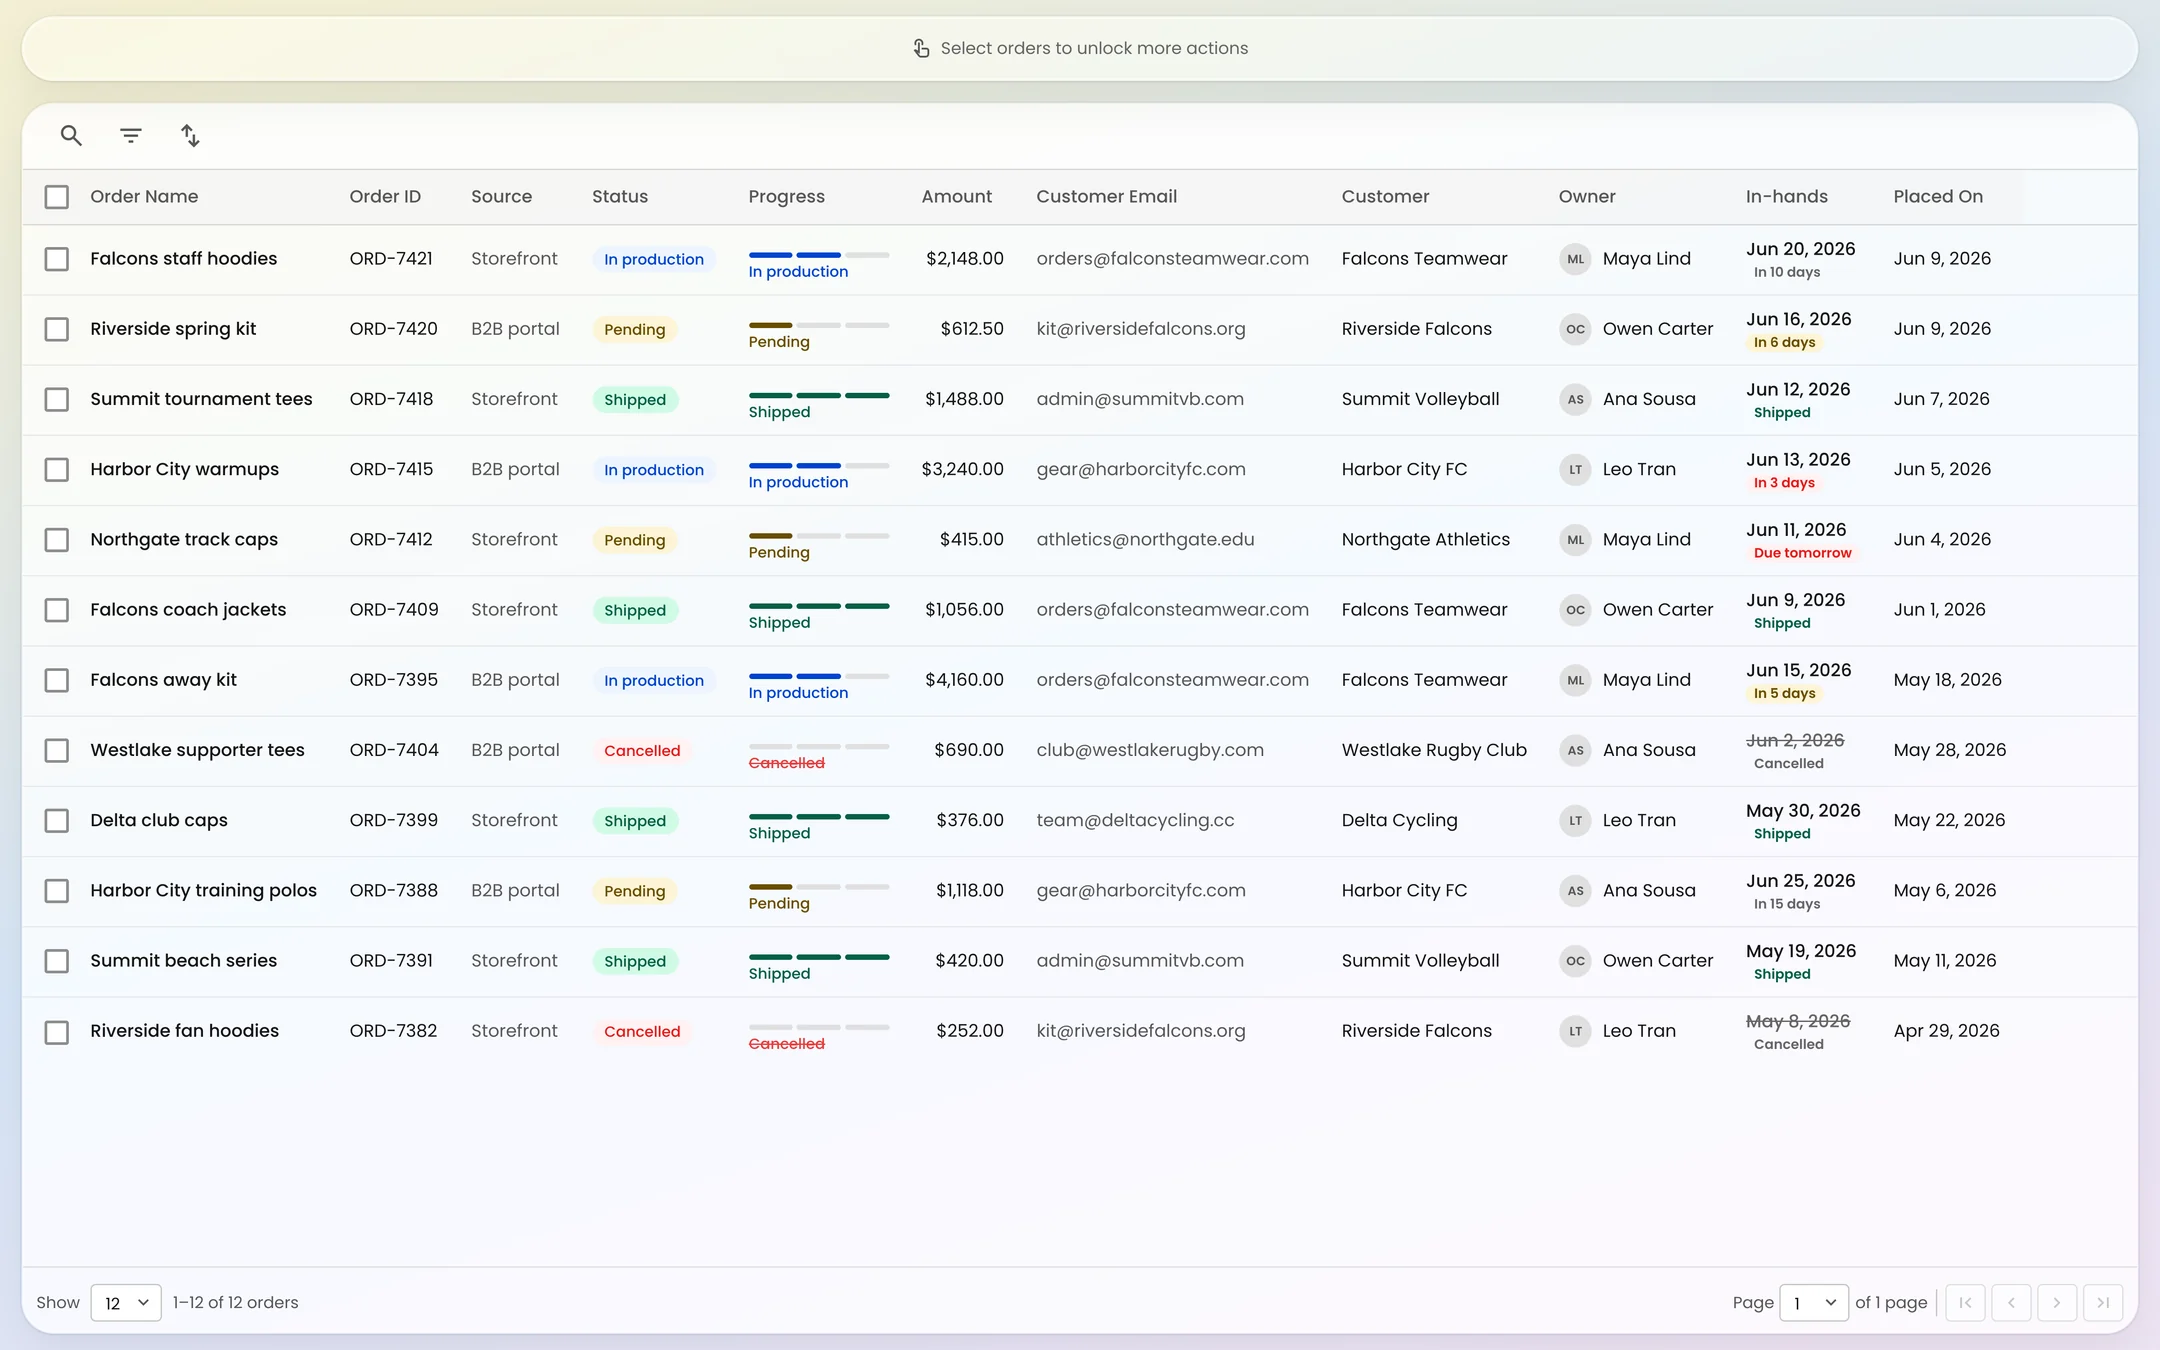The height and width of the screenshot is (1350, 2160).
Task: Open the Harbor City warmups order
Action: 184,469
